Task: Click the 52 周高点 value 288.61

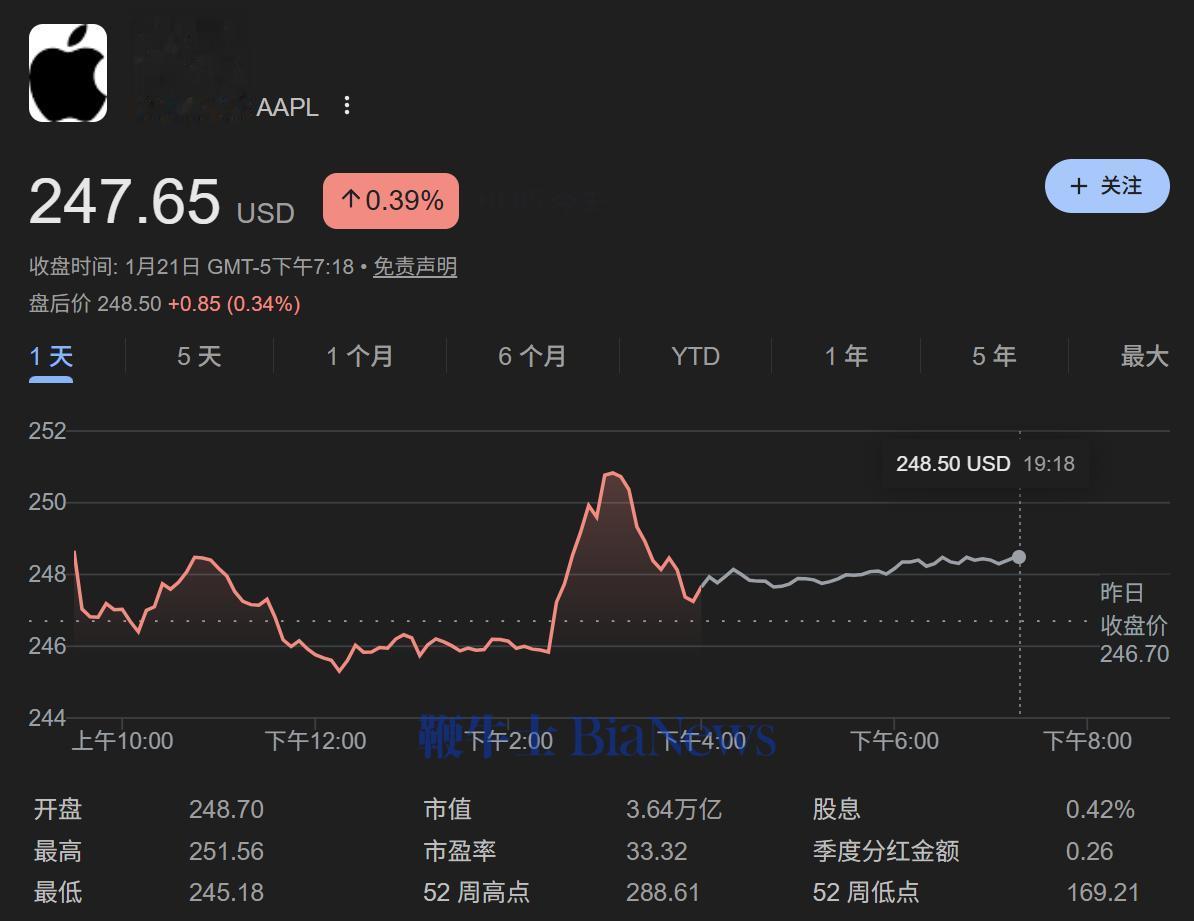Action: 662,892
